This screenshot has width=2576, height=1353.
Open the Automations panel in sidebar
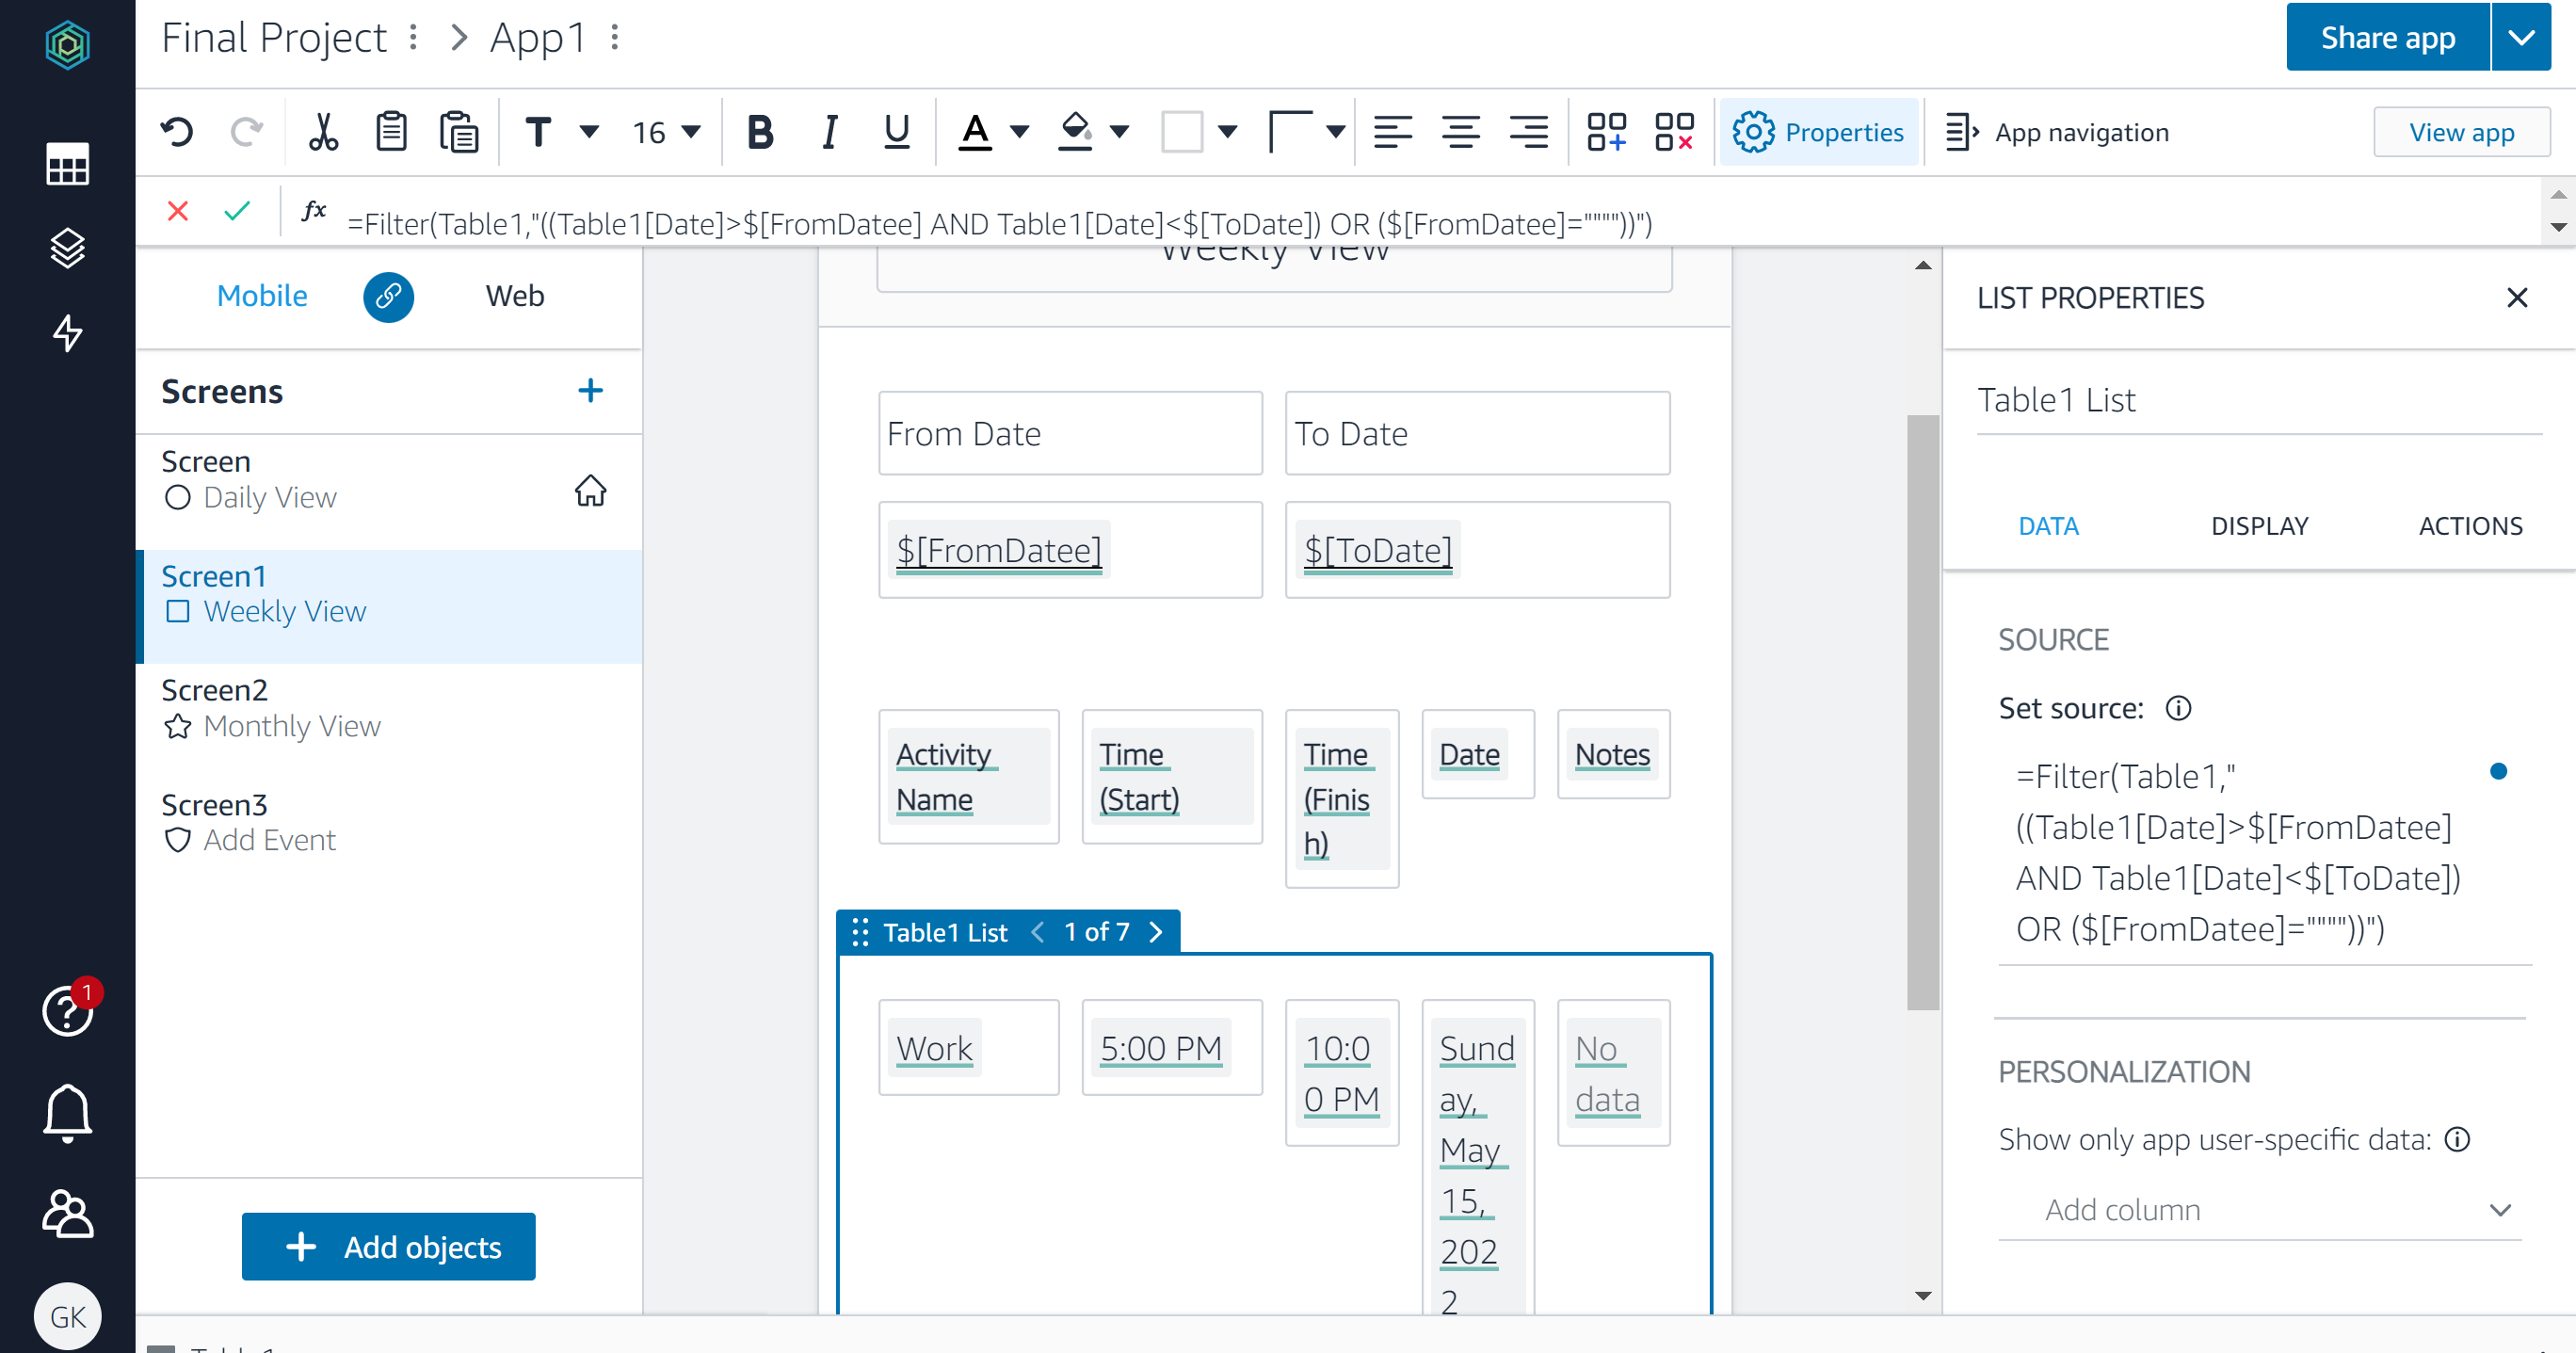pyautogui.click(x=67, y=334)
